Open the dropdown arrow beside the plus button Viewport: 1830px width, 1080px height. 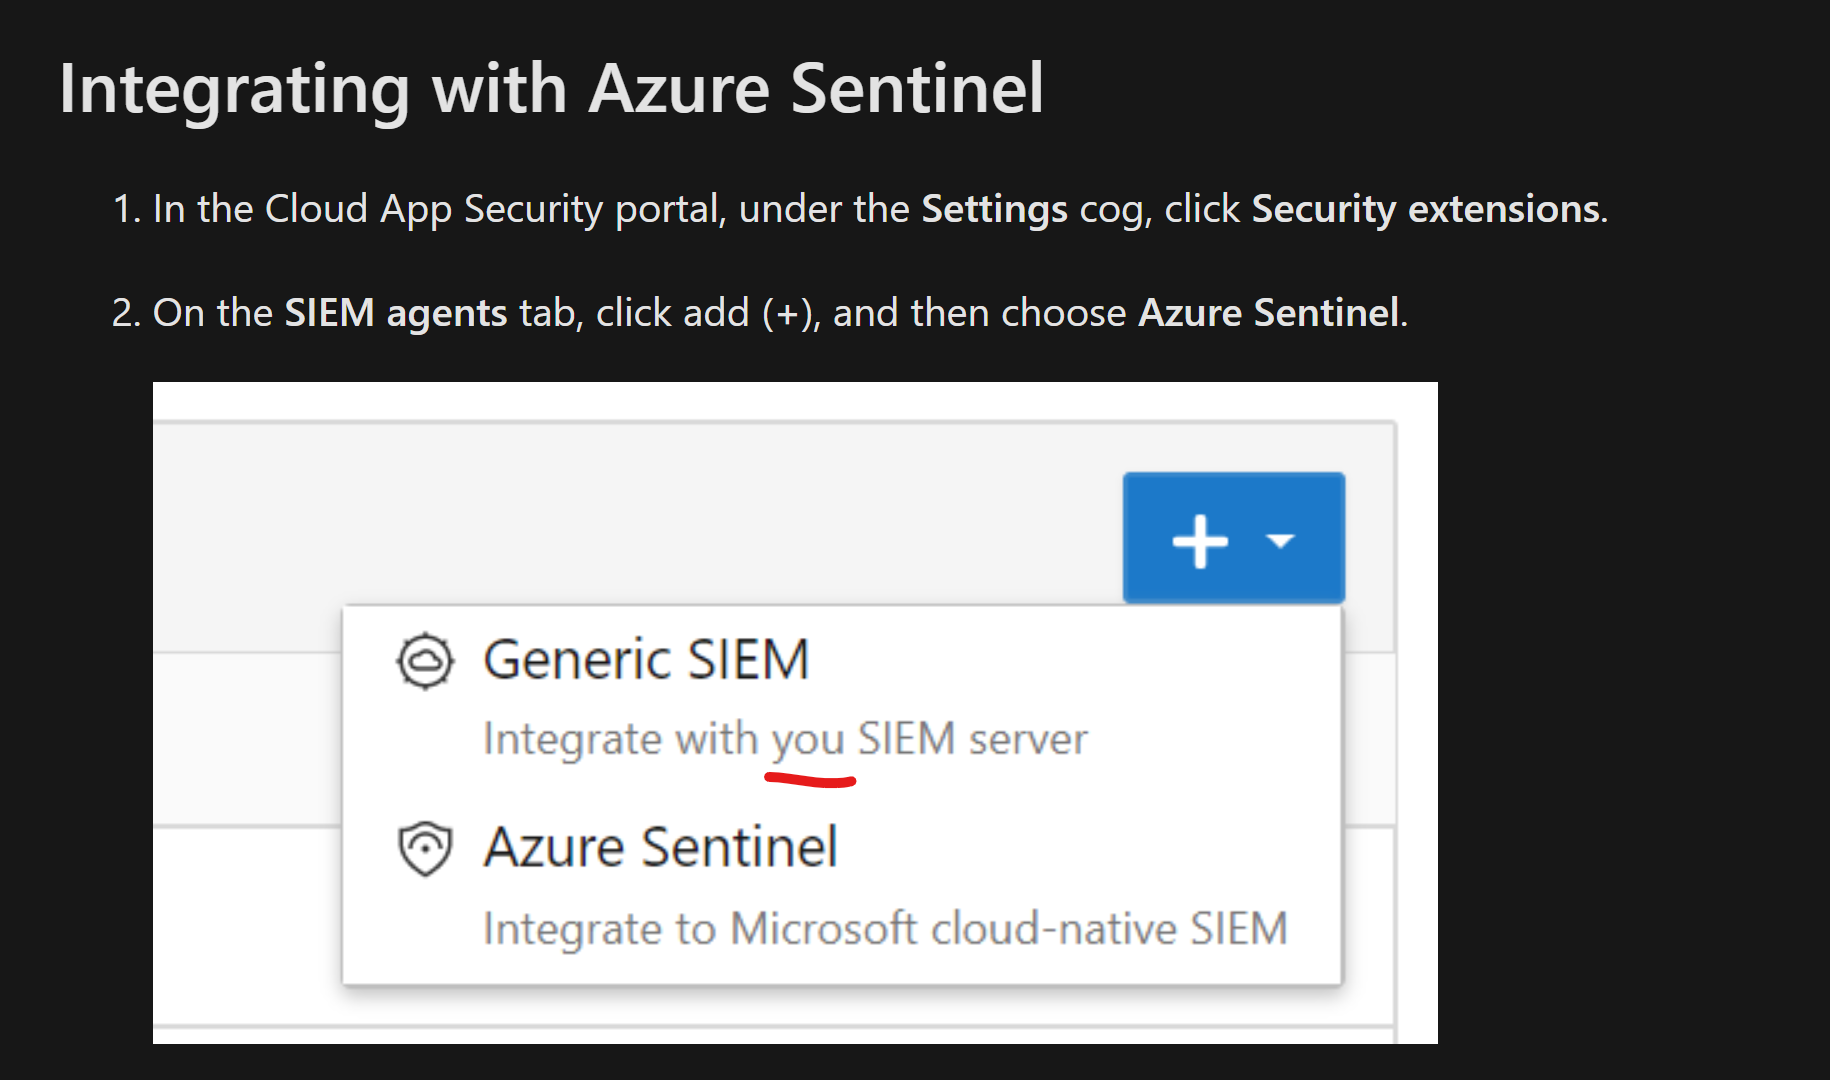click(x=1281, y=540)
